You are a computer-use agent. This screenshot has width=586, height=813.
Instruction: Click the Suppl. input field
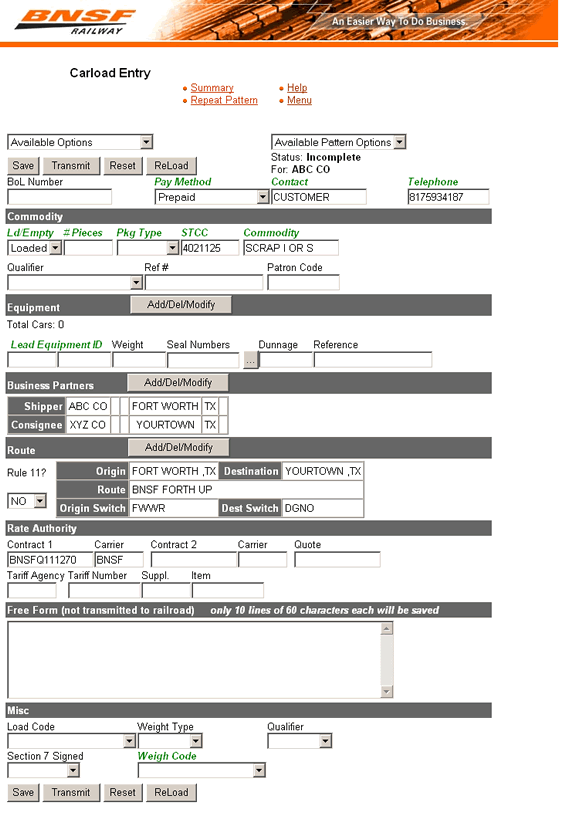(x=166, y=591)
